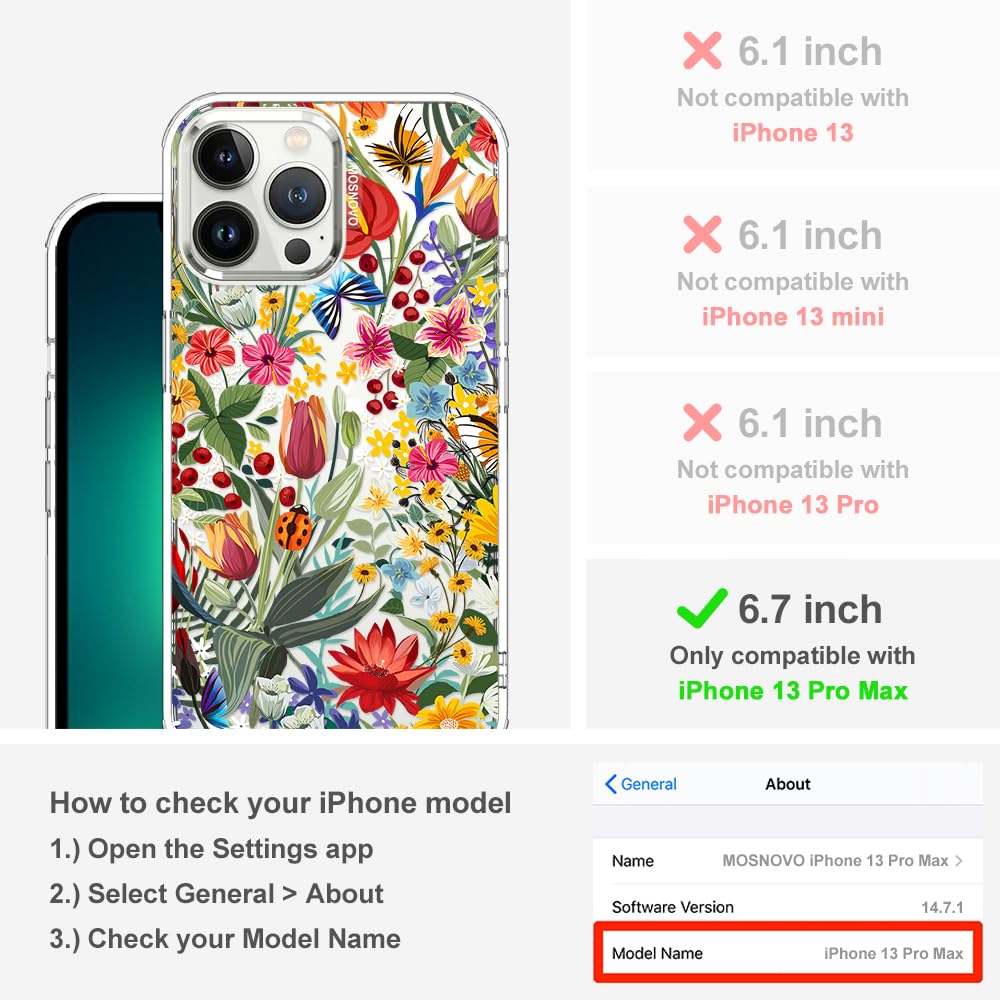Select the Software Version row
The image size is (1000, 1000).
tap(788, 907)
